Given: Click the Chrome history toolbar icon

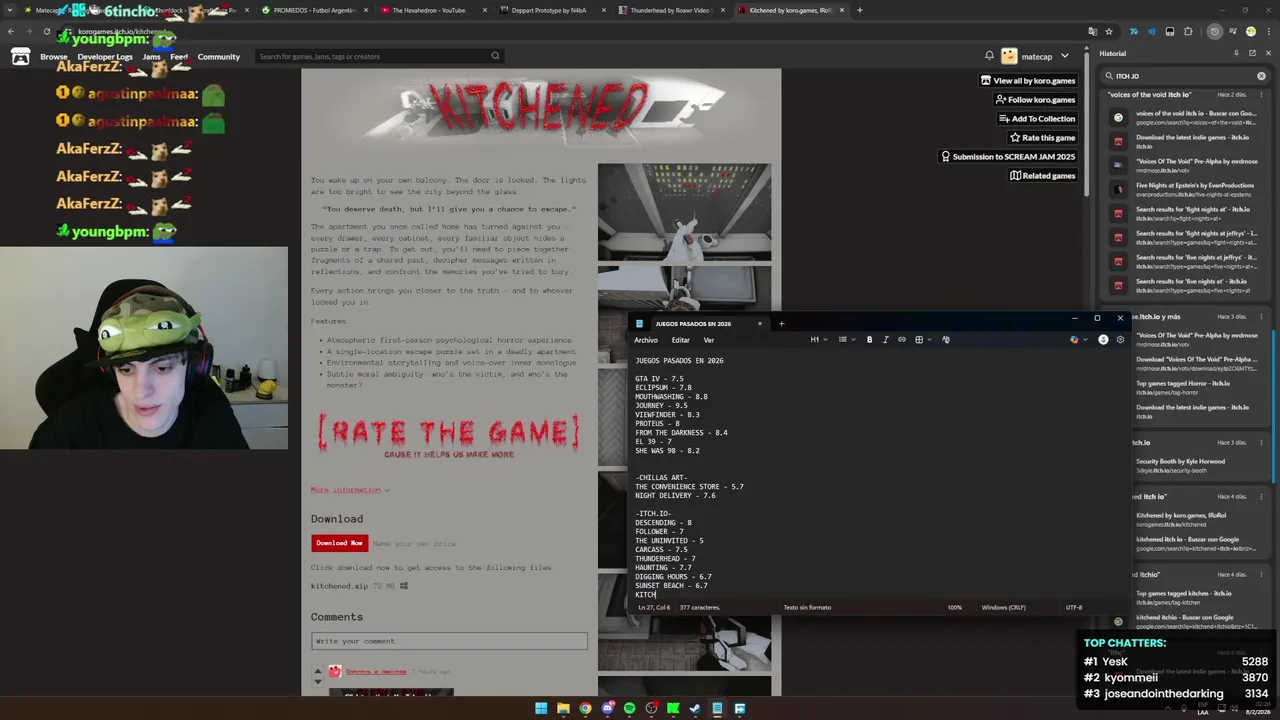Looking at the screenshot, I should click(x=1215, y=31).
